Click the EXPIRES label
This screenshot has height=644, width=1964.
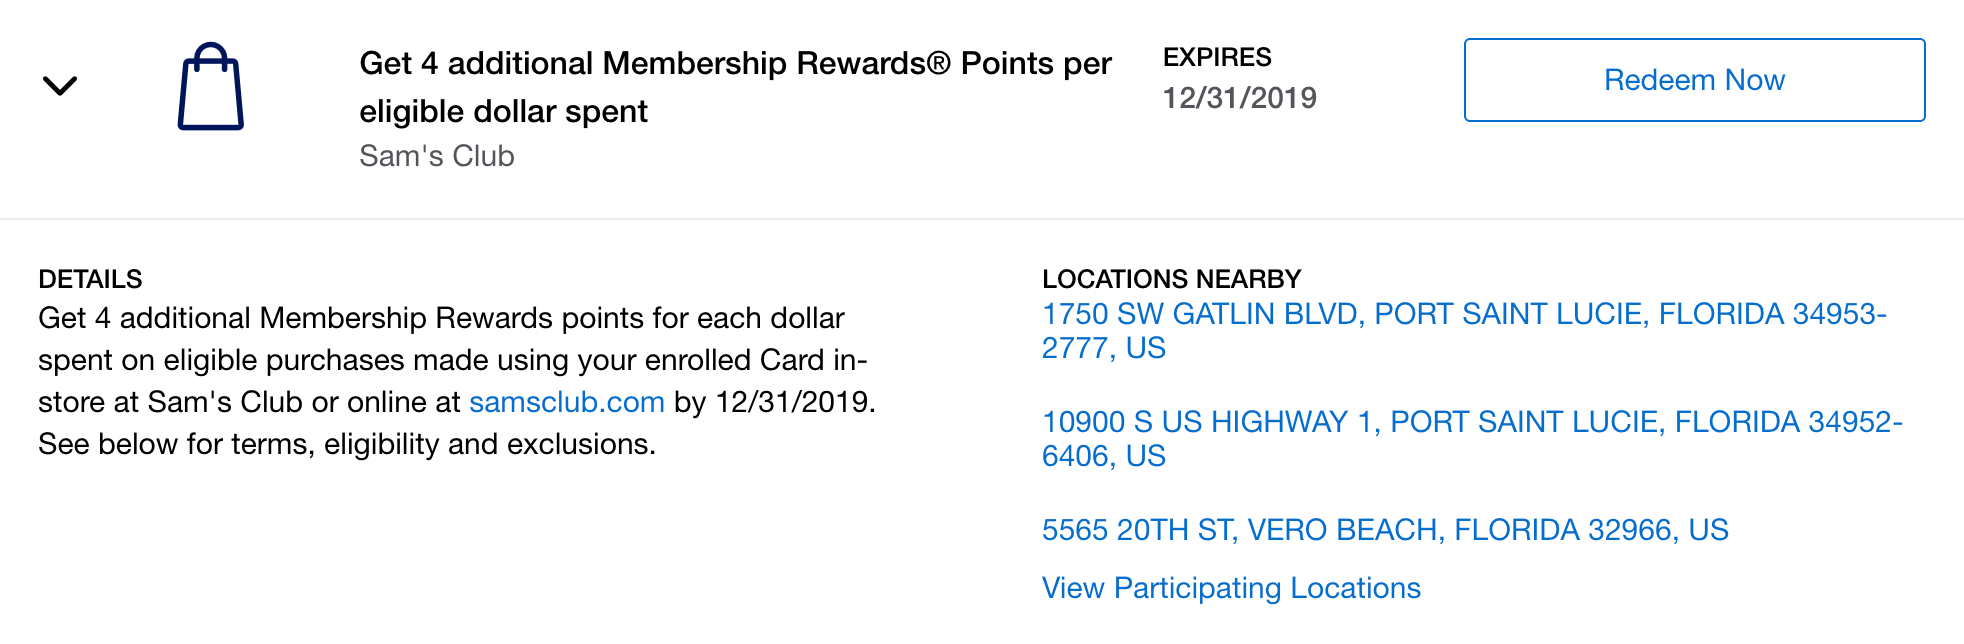point(1217,57)
